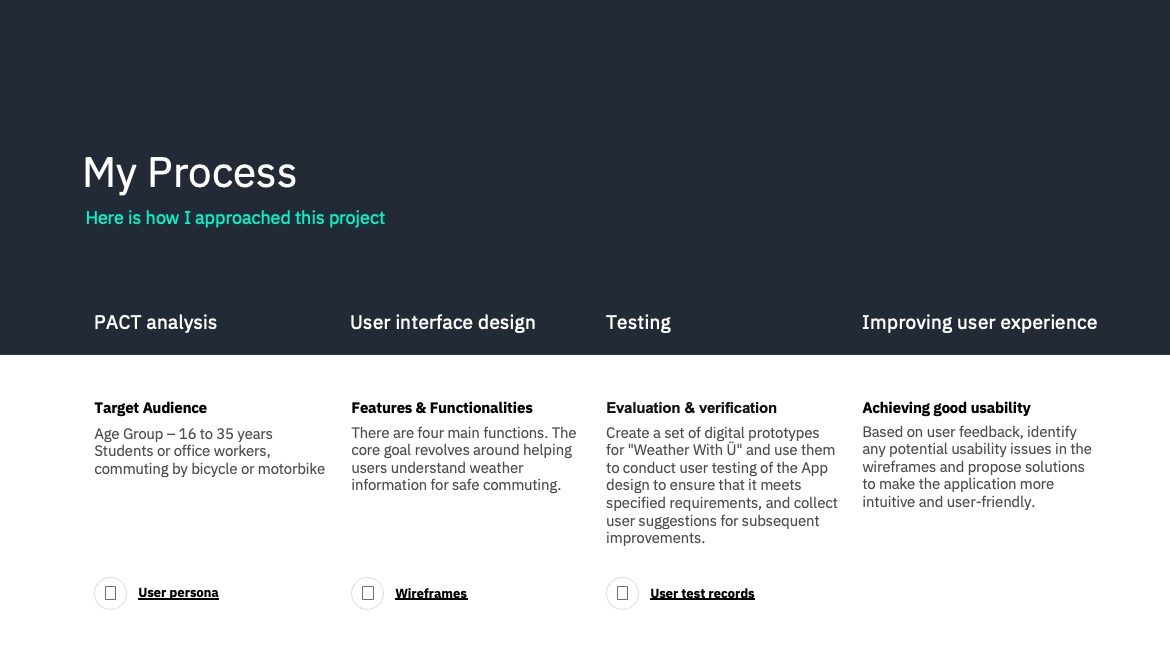The image size is (1170, 658).
Task: Select the User interface design heading
Action: tap(442, 322)
